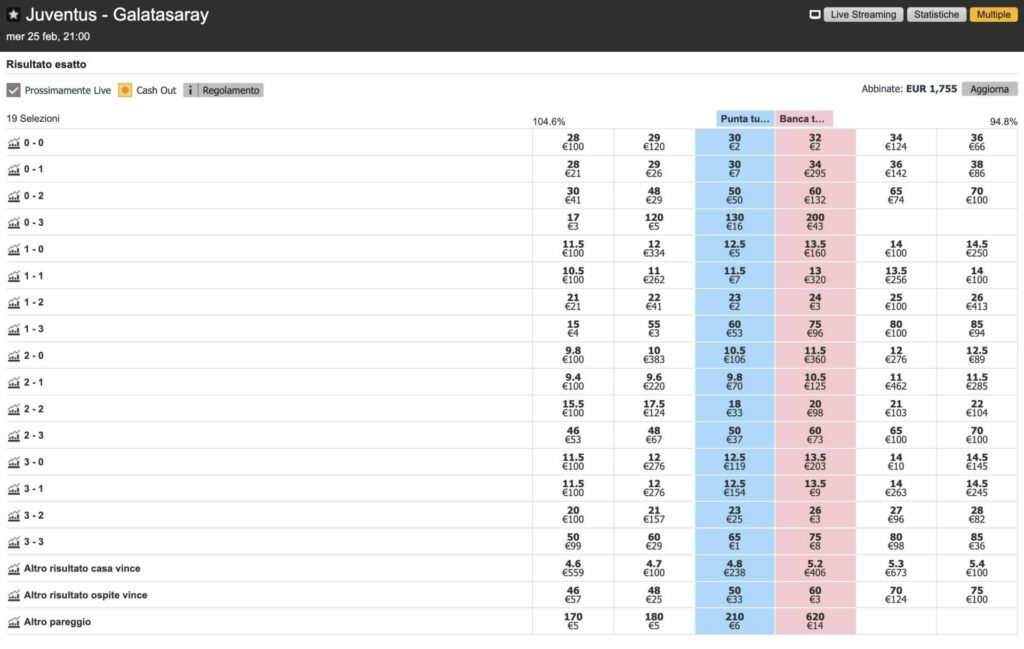
Task: Click the orange Cash Out coin icon
Action: tap(124, 90)
